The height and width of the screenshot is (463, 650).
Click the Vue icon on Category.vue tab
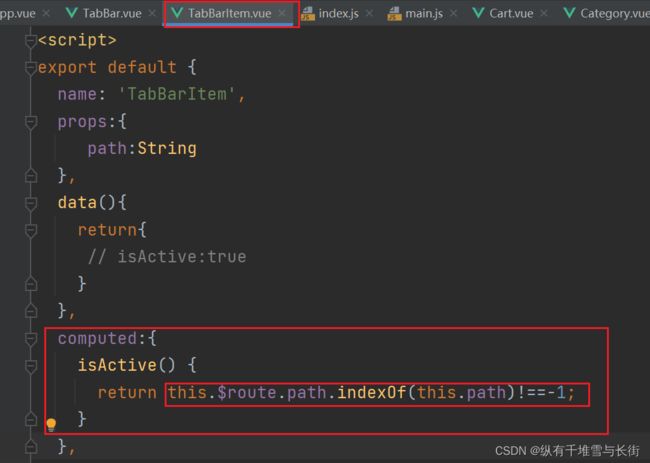570,13
